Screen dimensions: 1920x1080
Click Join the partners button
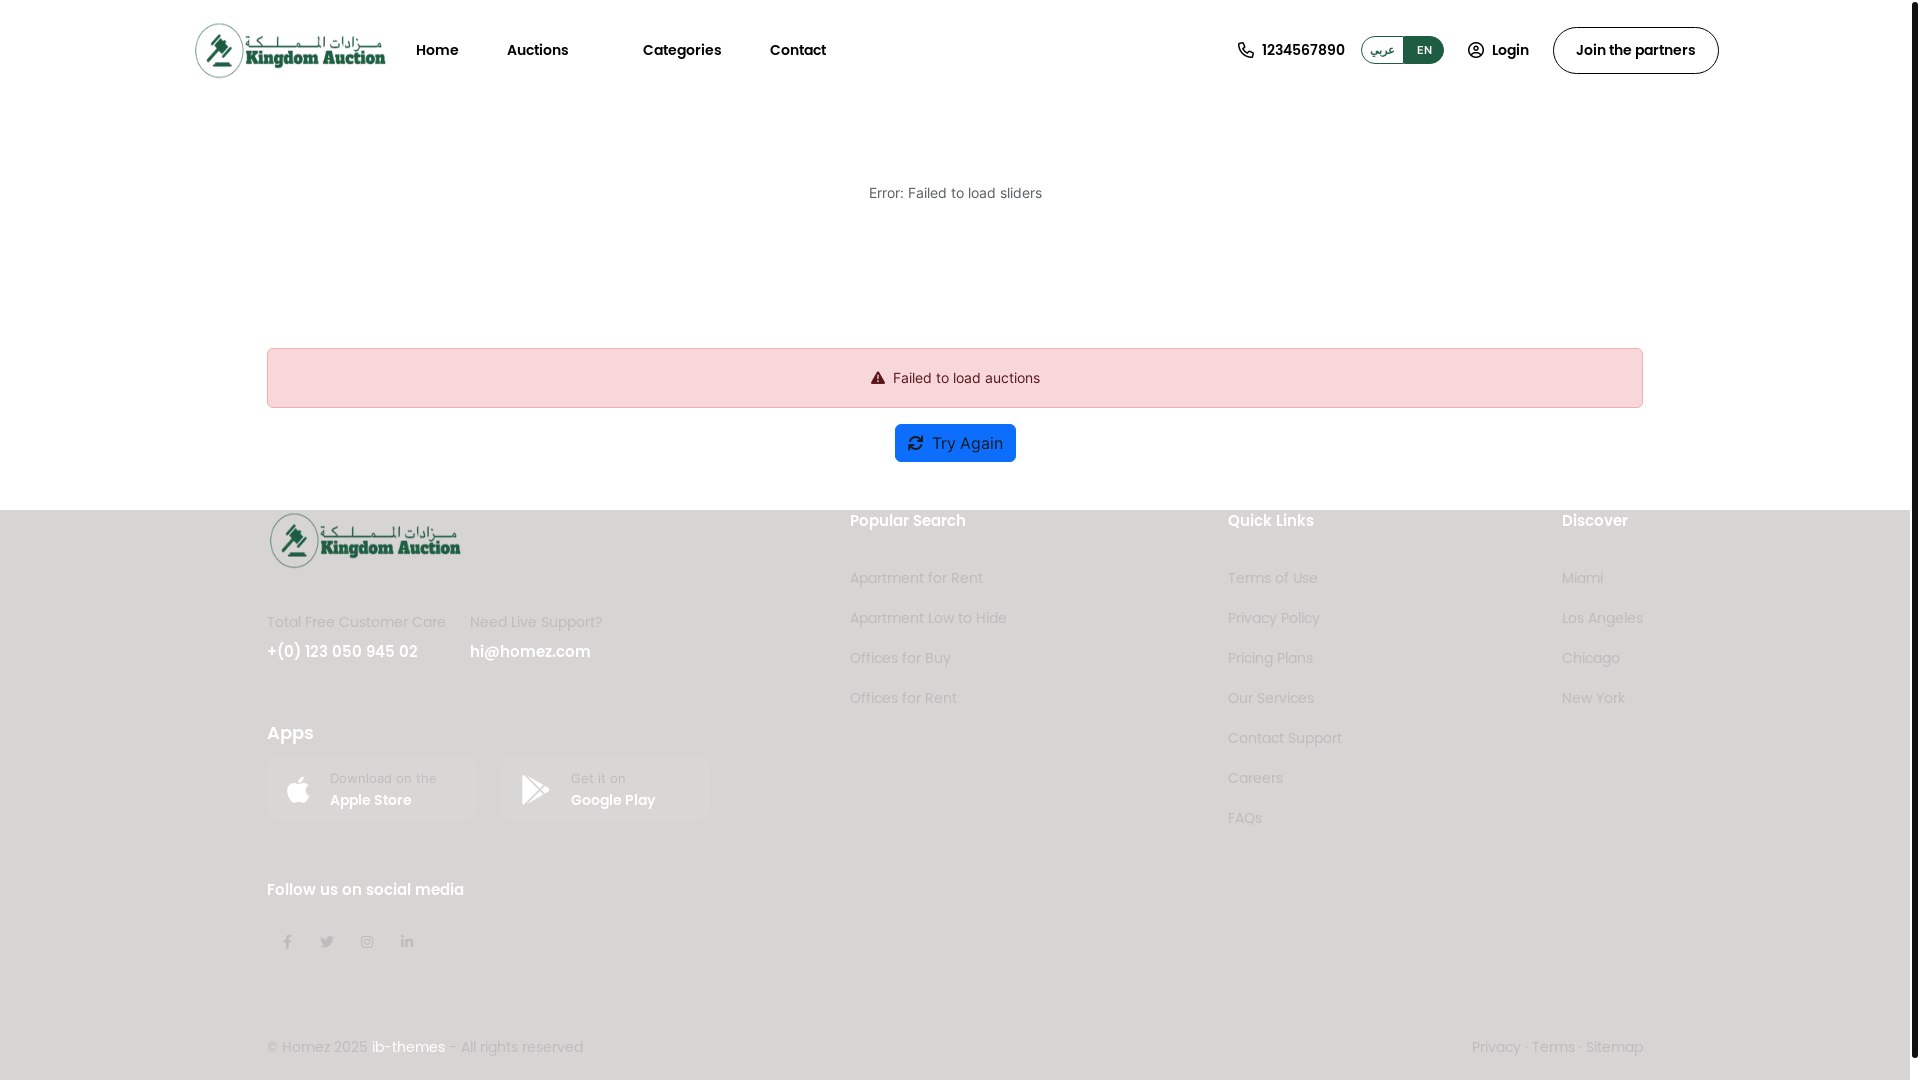(1635, 50)
